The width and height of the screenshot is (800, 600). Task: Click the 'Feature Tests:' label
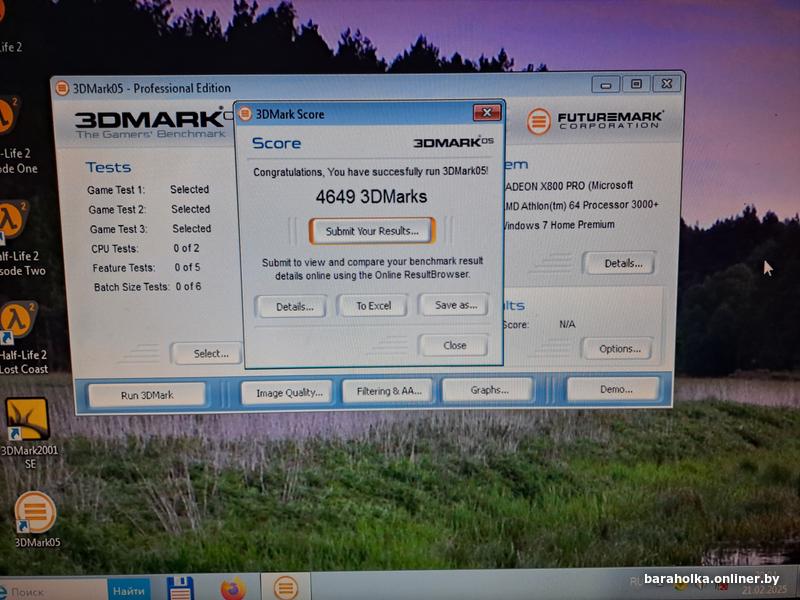pyautogui.click(x=123, y=268)
